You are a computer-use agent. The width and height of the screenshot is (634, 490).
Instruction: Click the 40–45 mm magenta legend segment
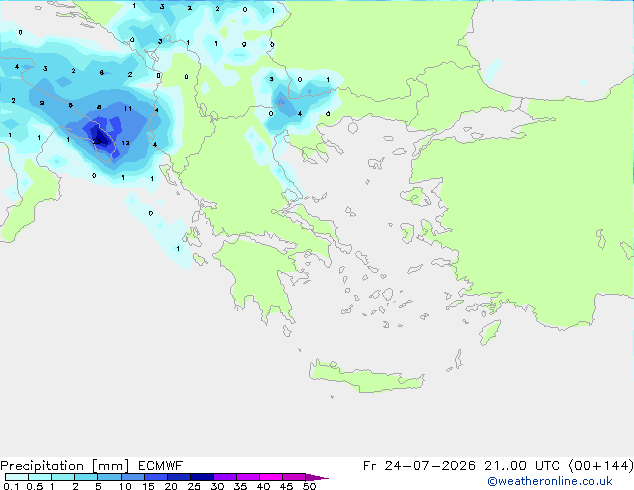tap(271, 477)
